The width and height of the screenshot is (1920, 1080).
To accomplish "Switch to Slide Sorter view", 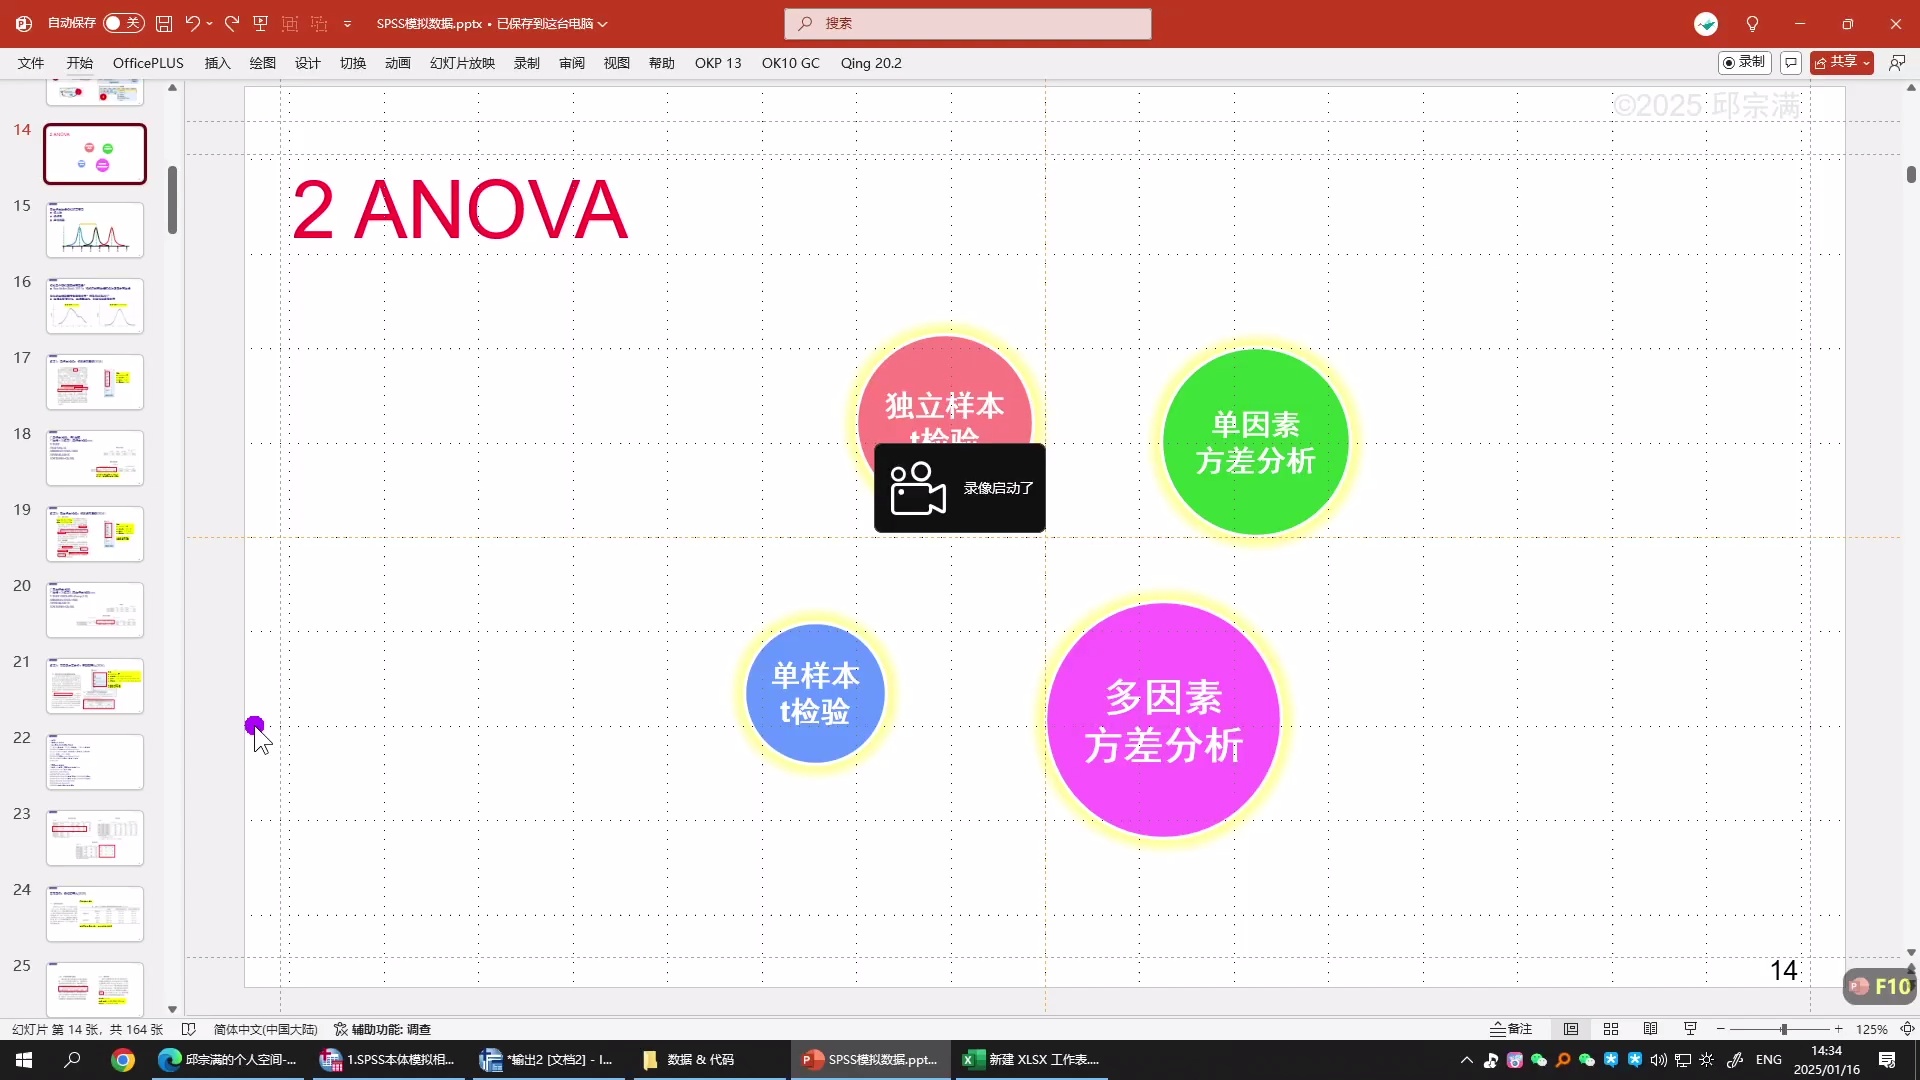I will point(1611,1029).
